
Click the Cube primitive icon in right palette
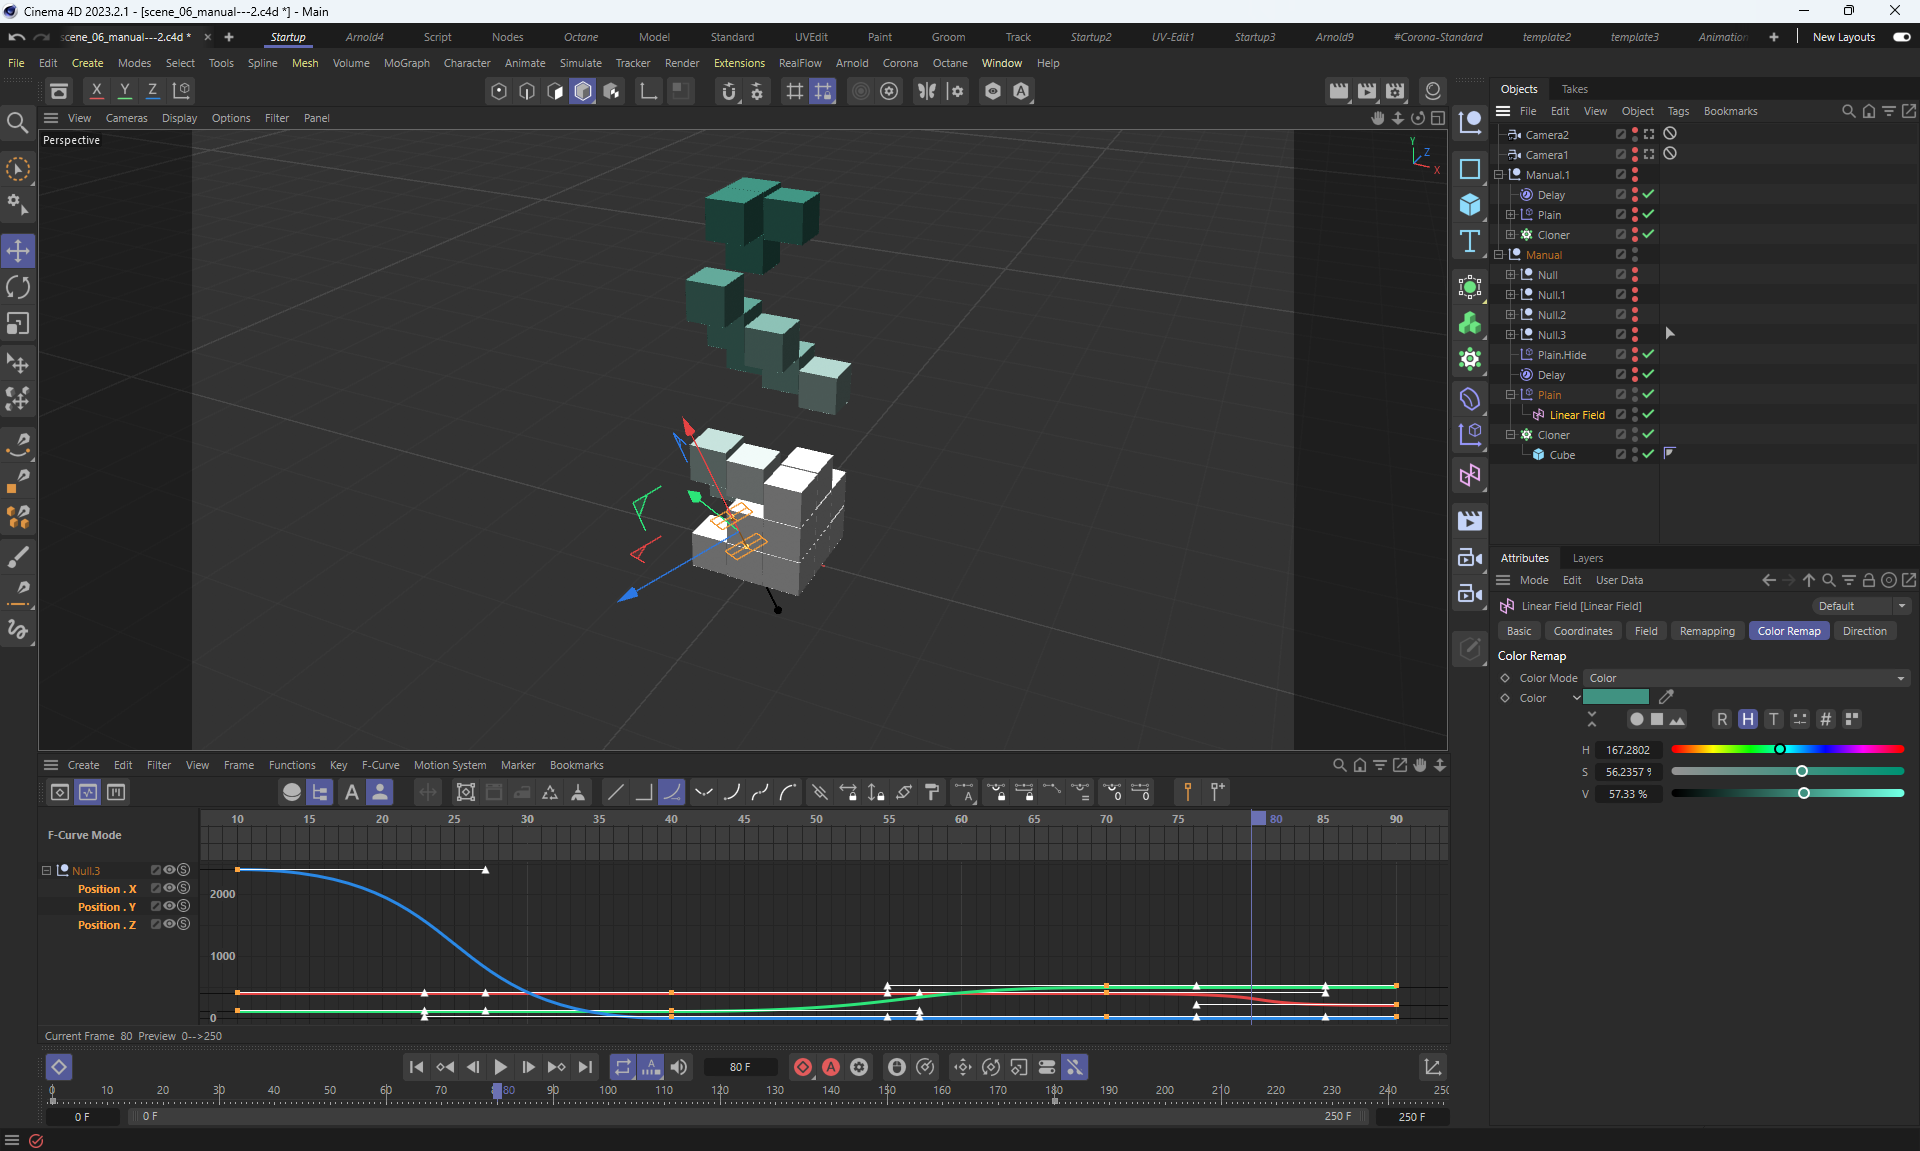tap(1469, 205)
